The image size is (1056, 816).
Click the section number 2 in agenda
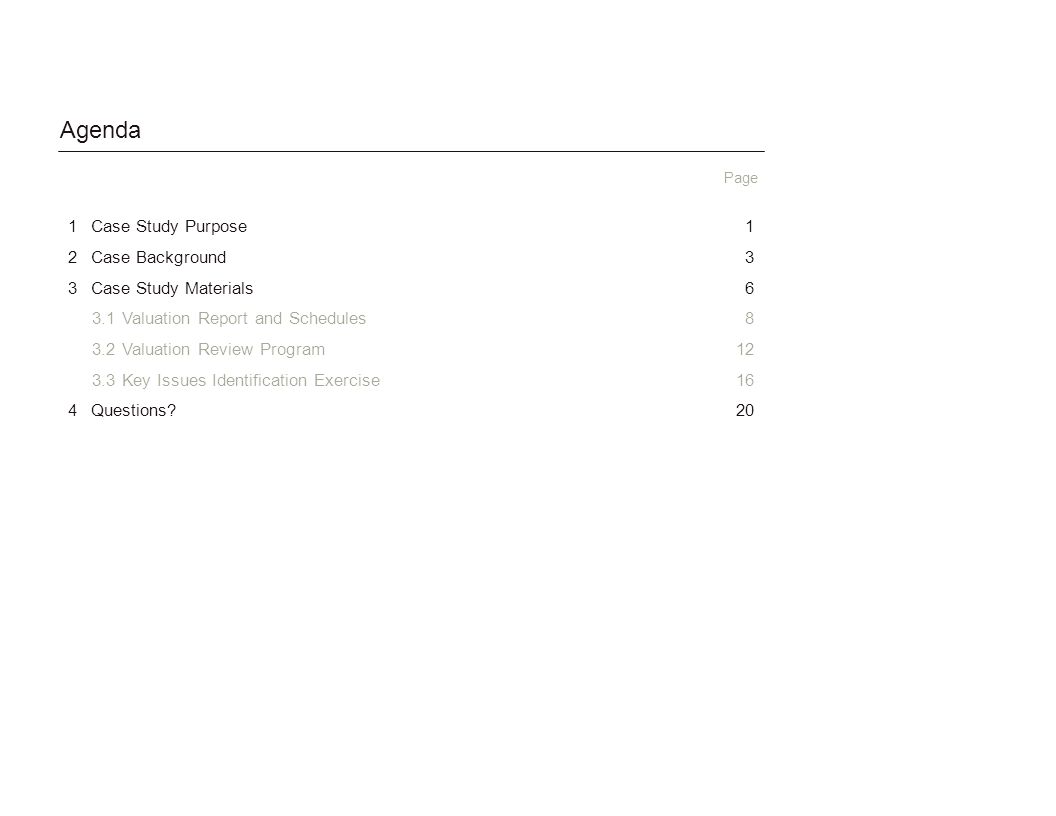tap(73, 258)
